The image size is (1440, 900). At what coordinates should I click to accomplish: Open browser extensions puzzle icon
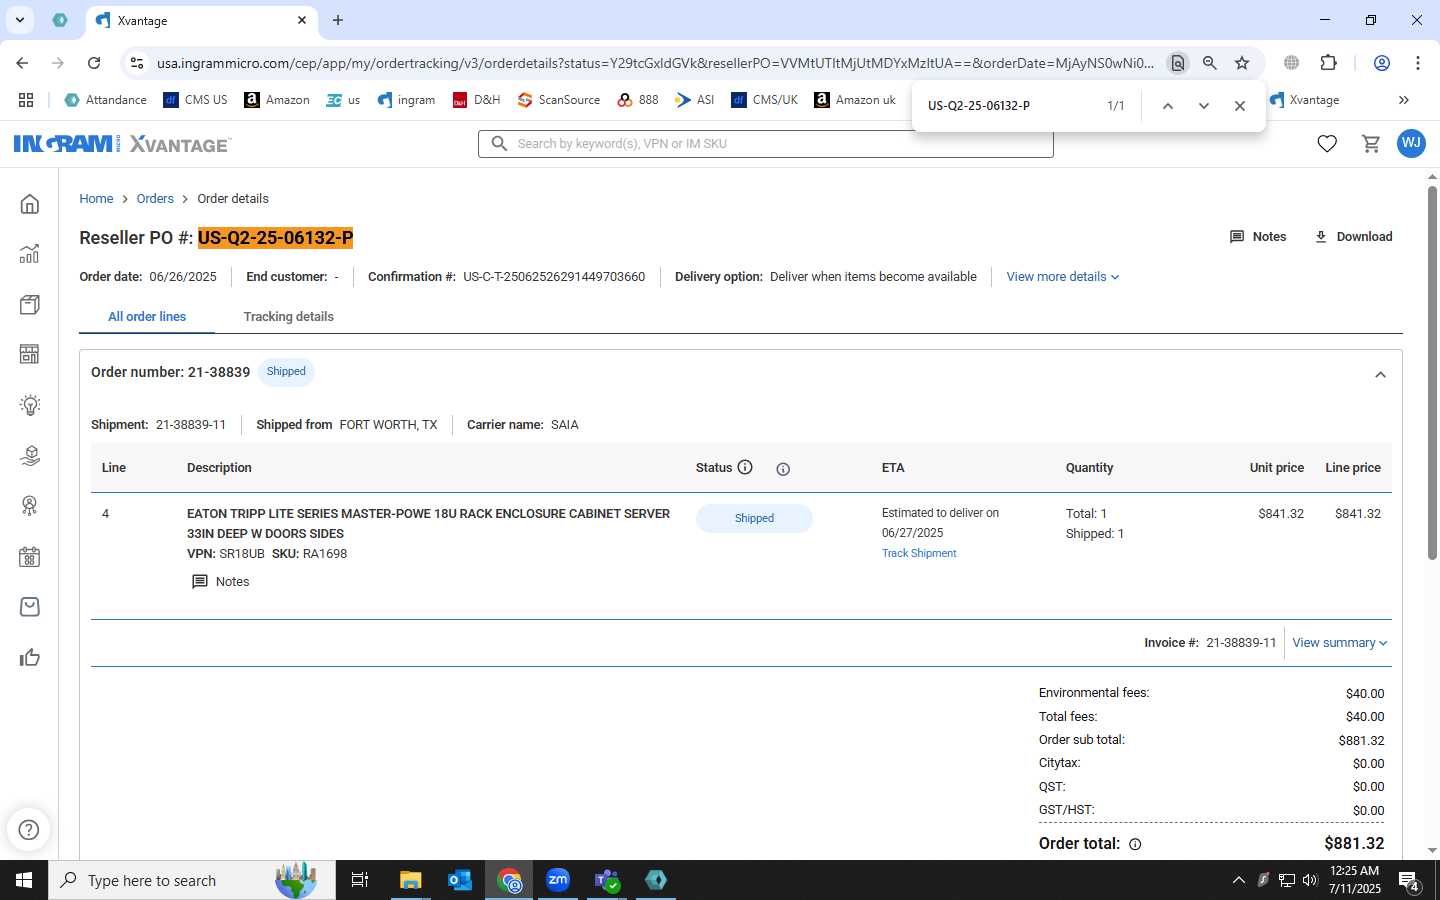1328,63
